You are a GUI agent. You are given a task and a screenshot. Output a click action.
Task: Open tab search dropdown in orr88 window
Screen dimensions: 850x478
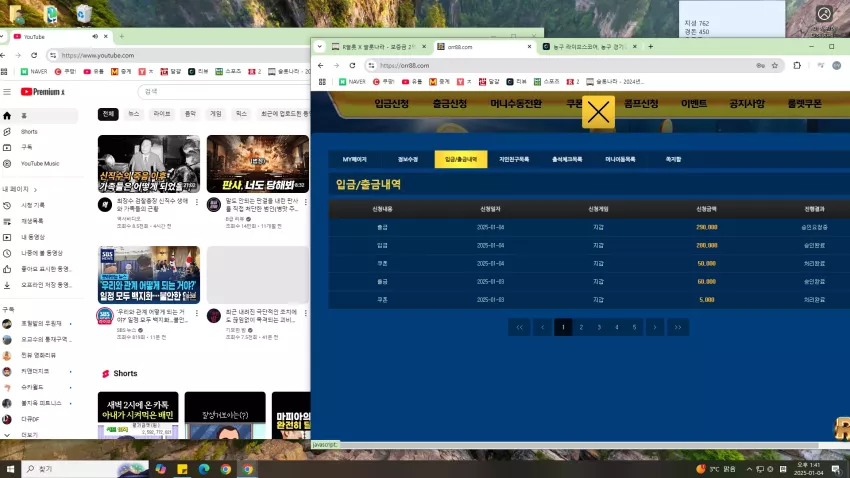pyautogui.click(x=319, y=47)
